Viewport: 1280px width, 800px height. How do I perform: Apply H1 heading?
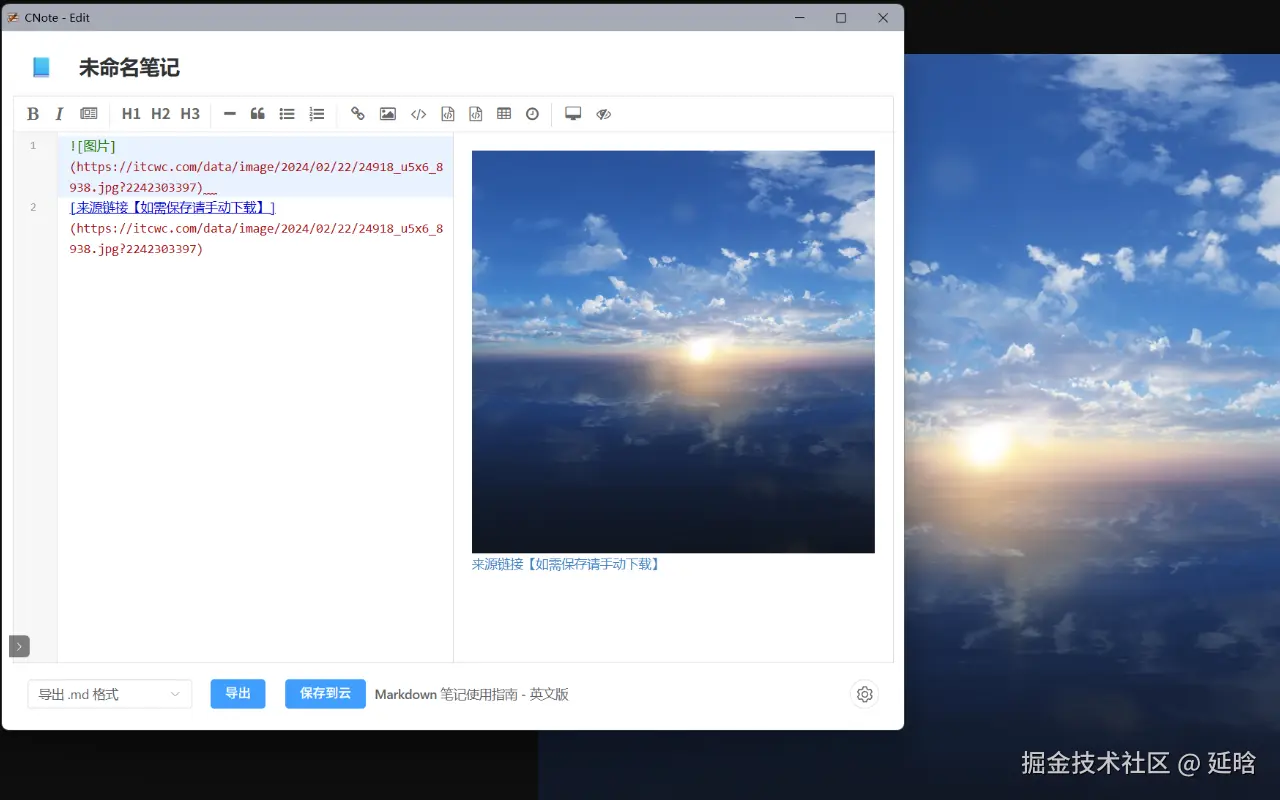coord(131,114)
